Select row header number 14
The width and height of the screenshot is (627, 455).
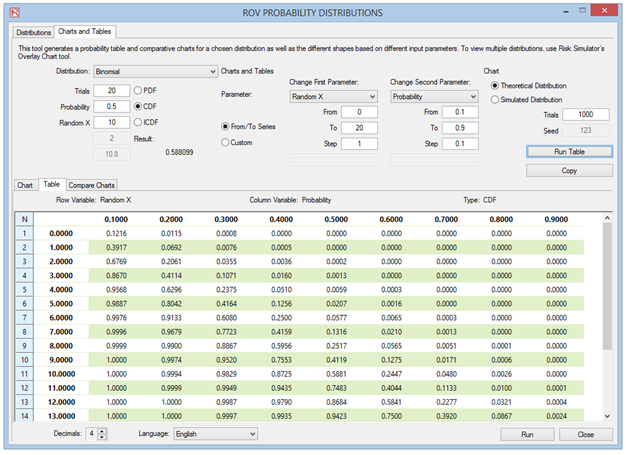pos(24,416)
